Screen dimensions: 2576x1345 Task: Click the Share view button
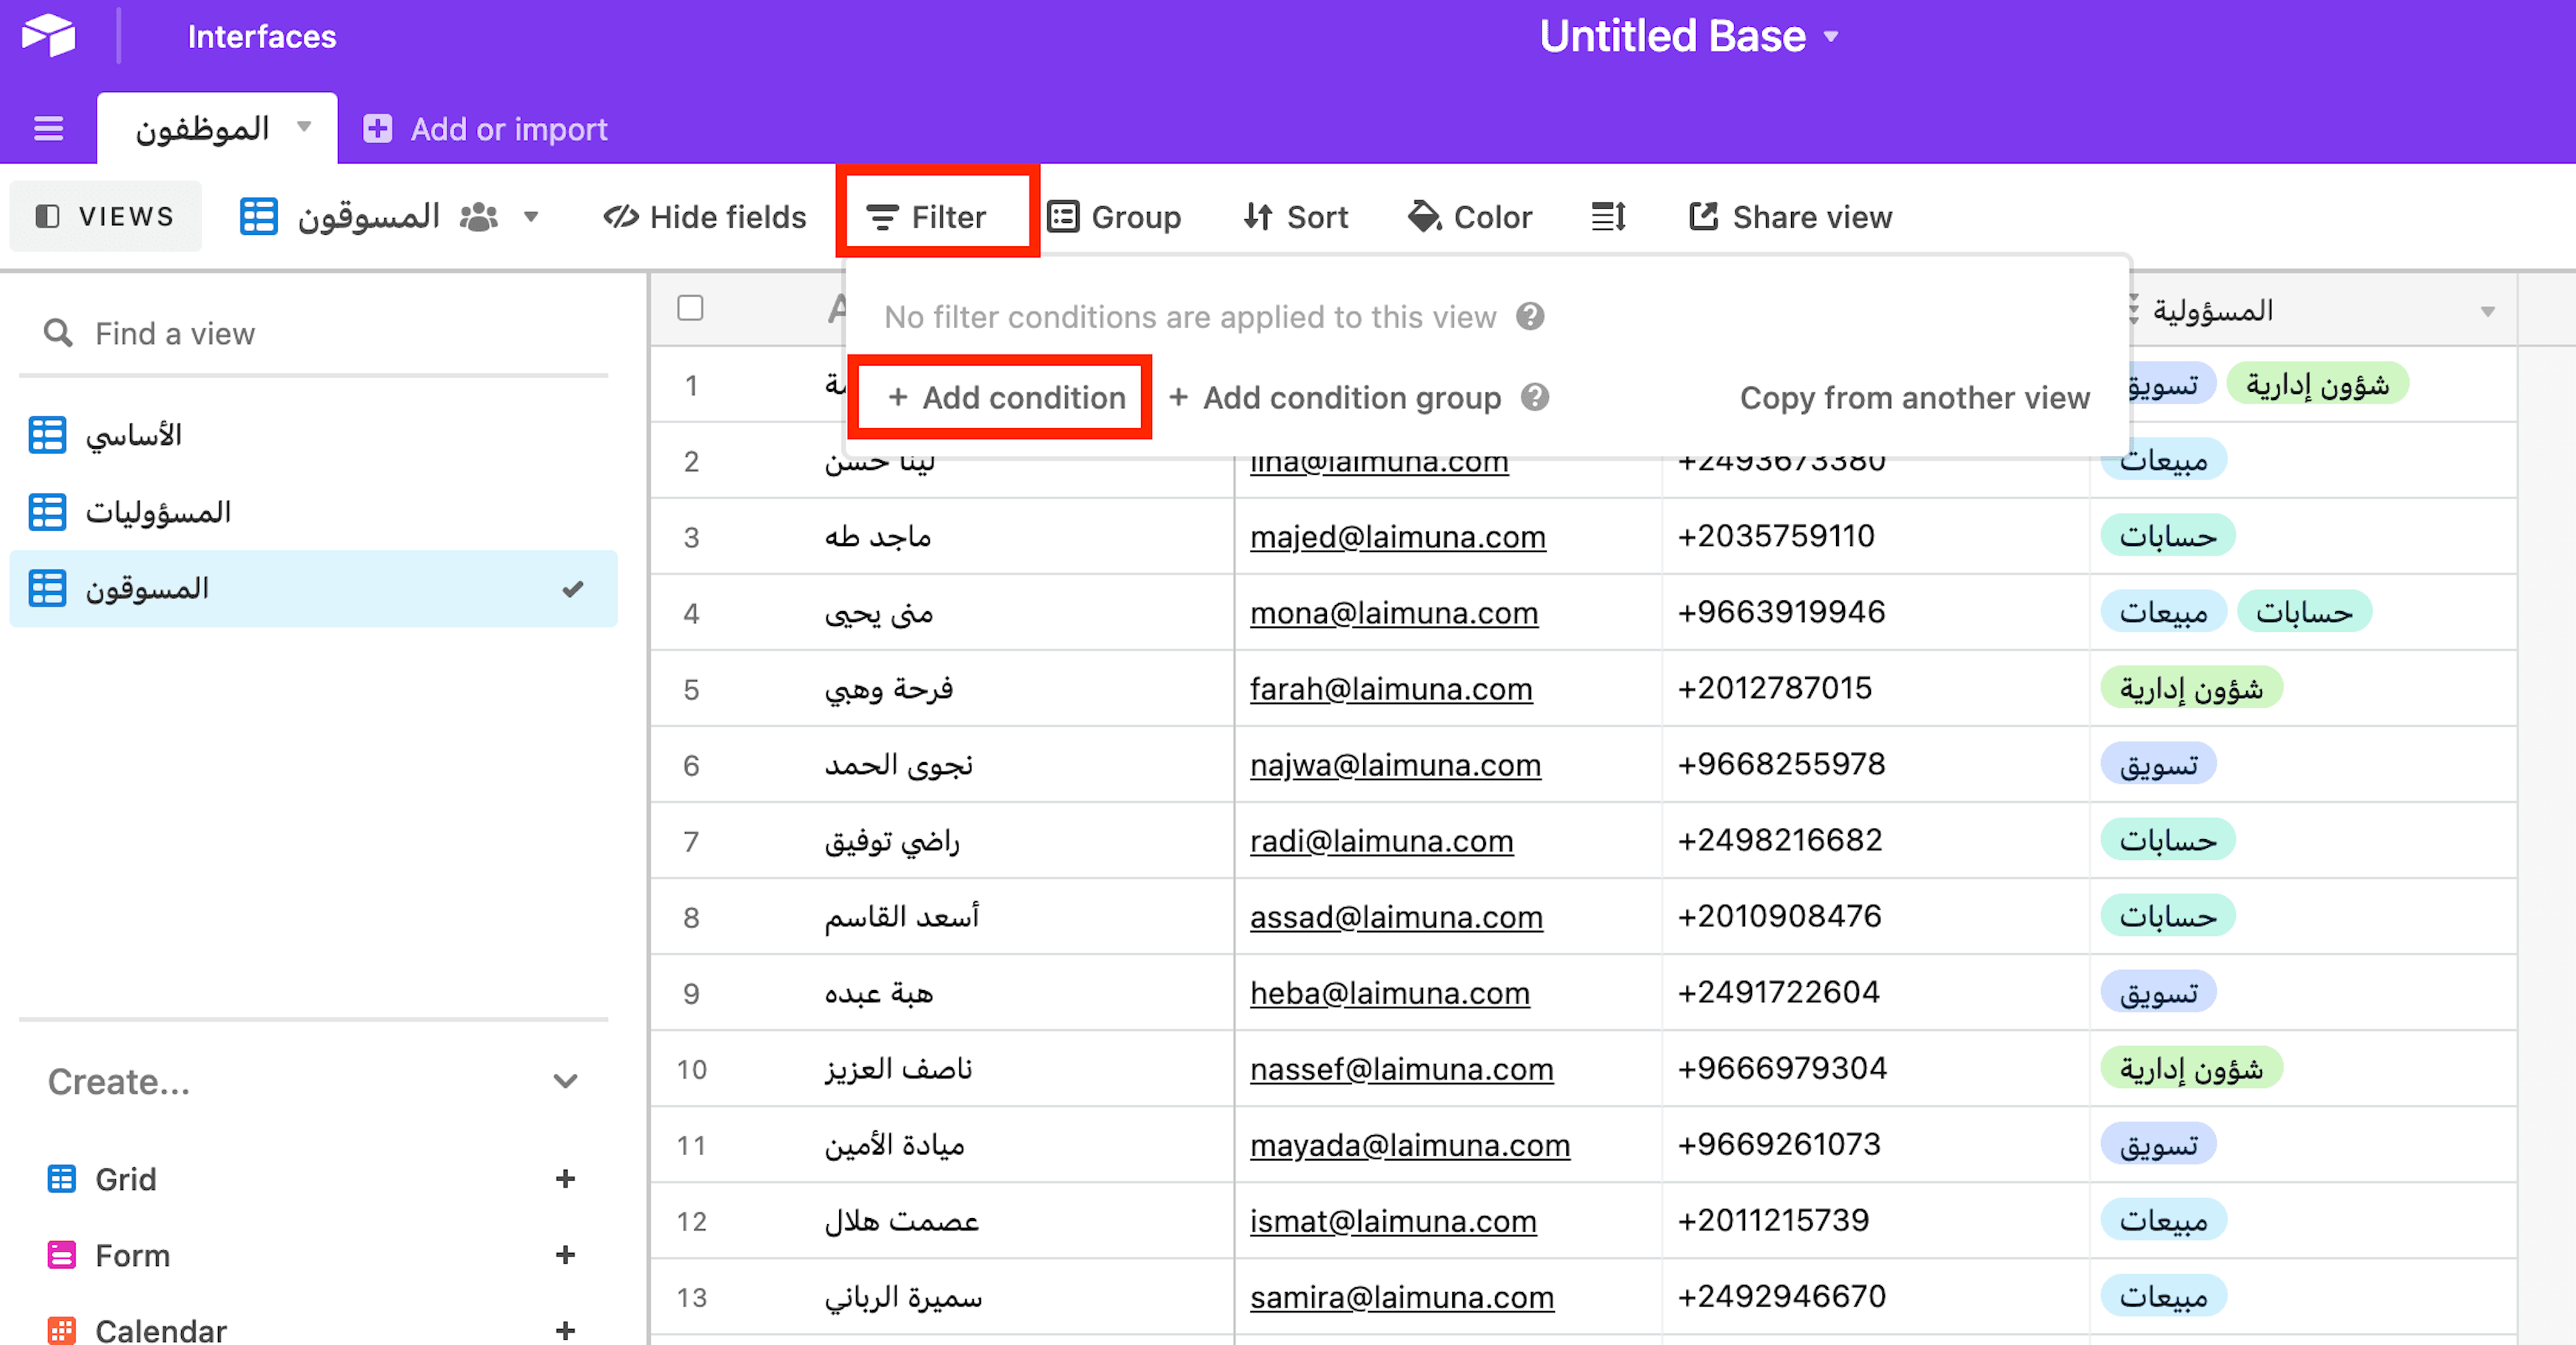pyautogui.click(x=1790, y=217)
